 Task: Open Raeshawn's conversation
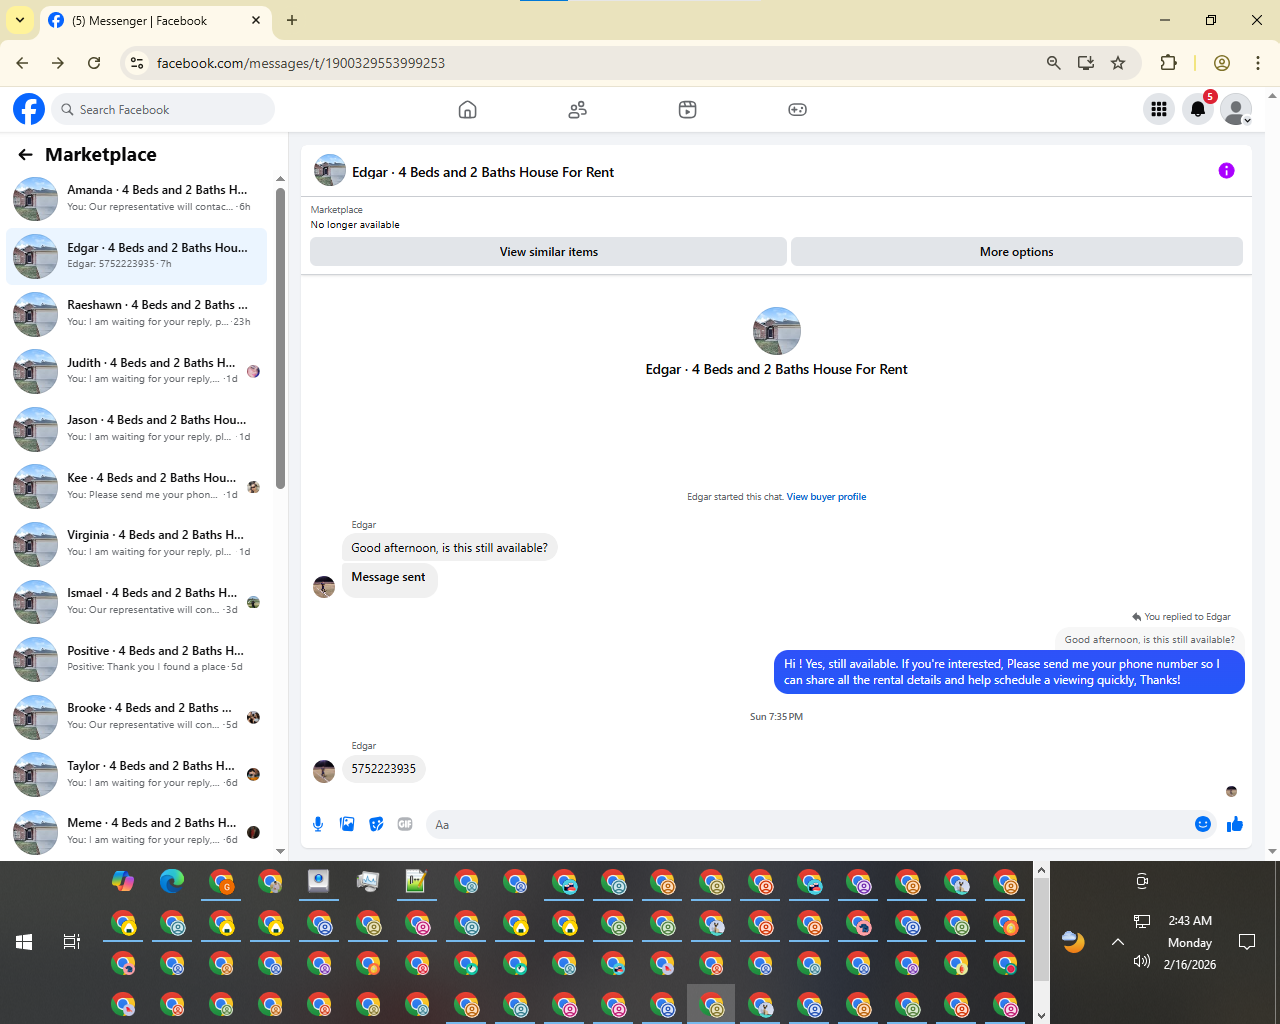coord(137,314)
